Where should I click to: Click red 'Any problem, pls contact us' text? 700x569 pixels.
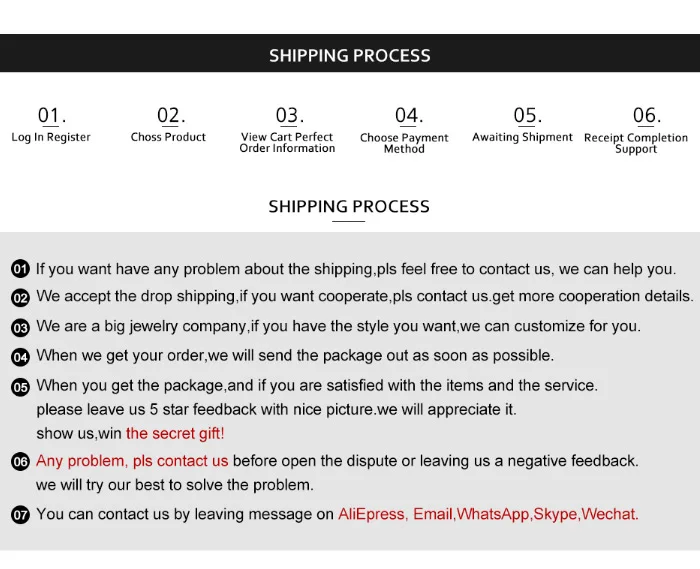click(132, 461)
